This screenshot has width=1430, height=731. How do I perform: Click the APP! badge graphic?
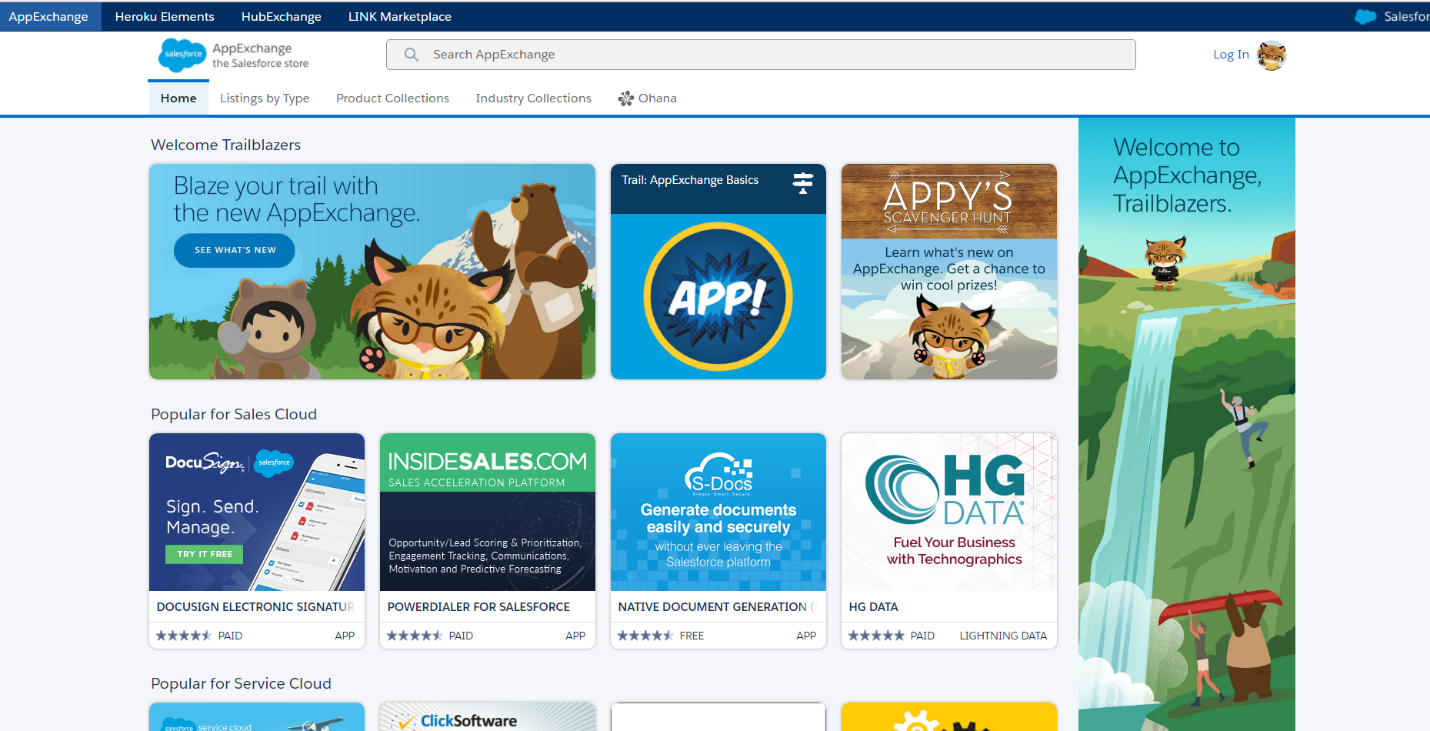[718, 297]
